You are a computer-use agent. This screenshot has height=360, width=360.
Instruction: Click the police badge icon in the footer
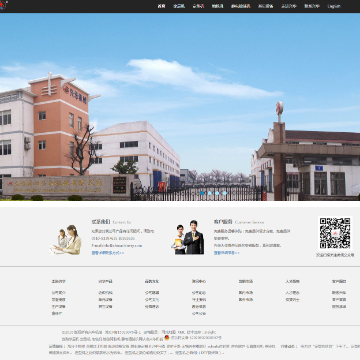coord(167,338)
